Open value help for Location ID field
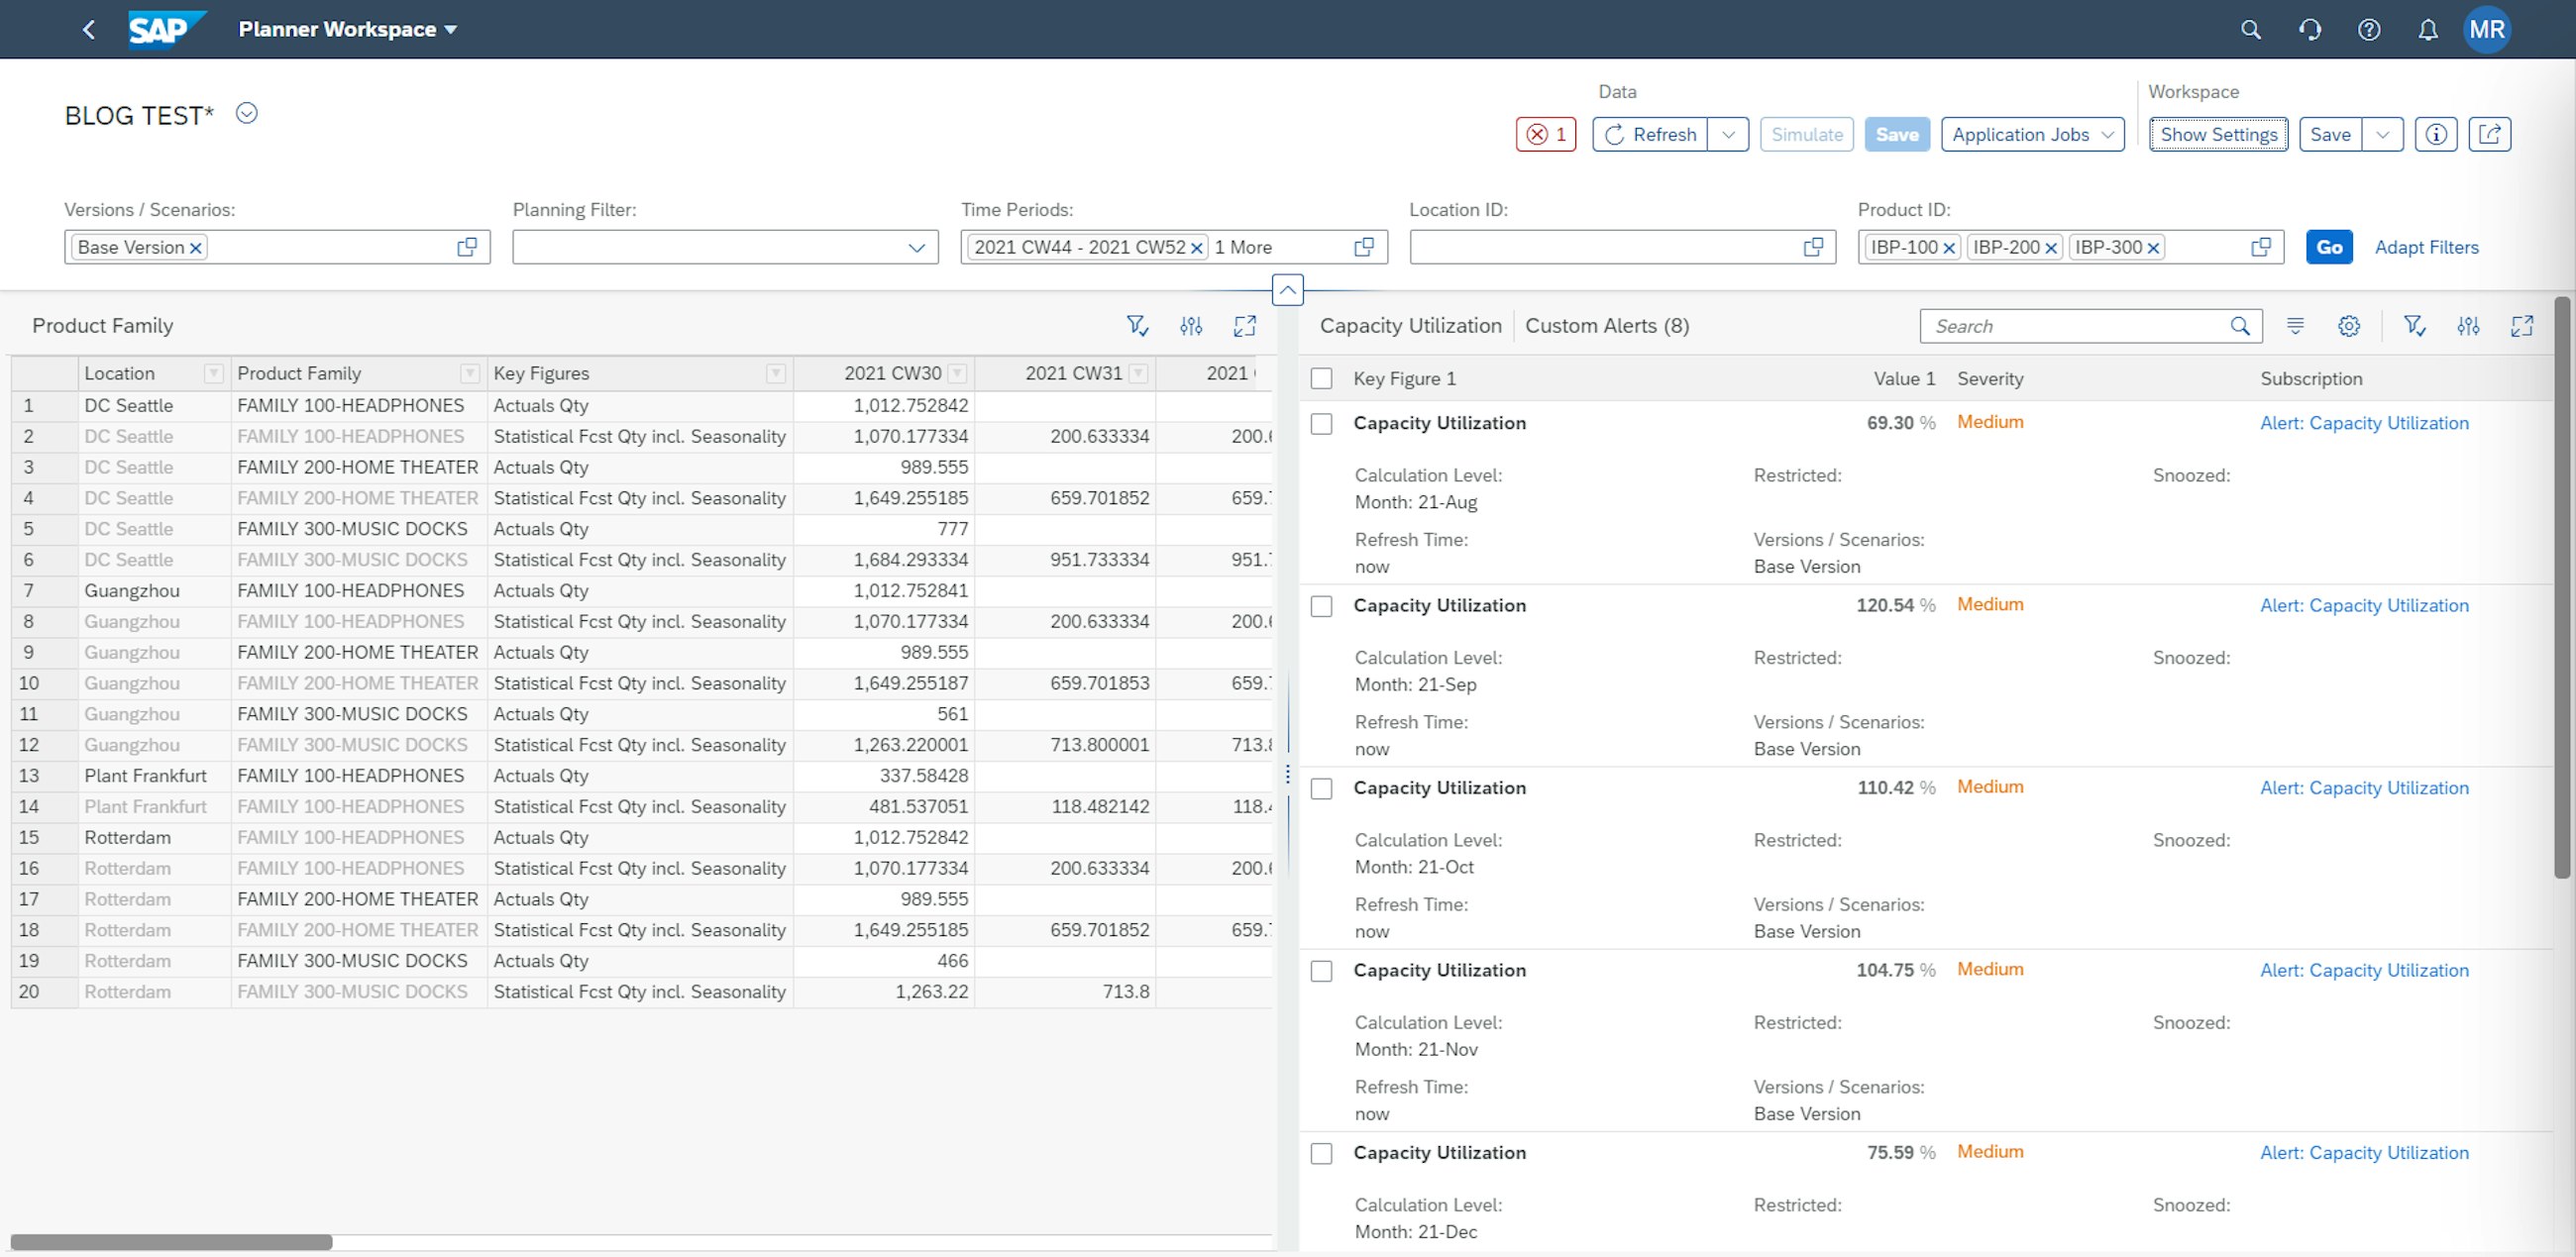The image size is (2576, 1257). (x=1814, y=247)
